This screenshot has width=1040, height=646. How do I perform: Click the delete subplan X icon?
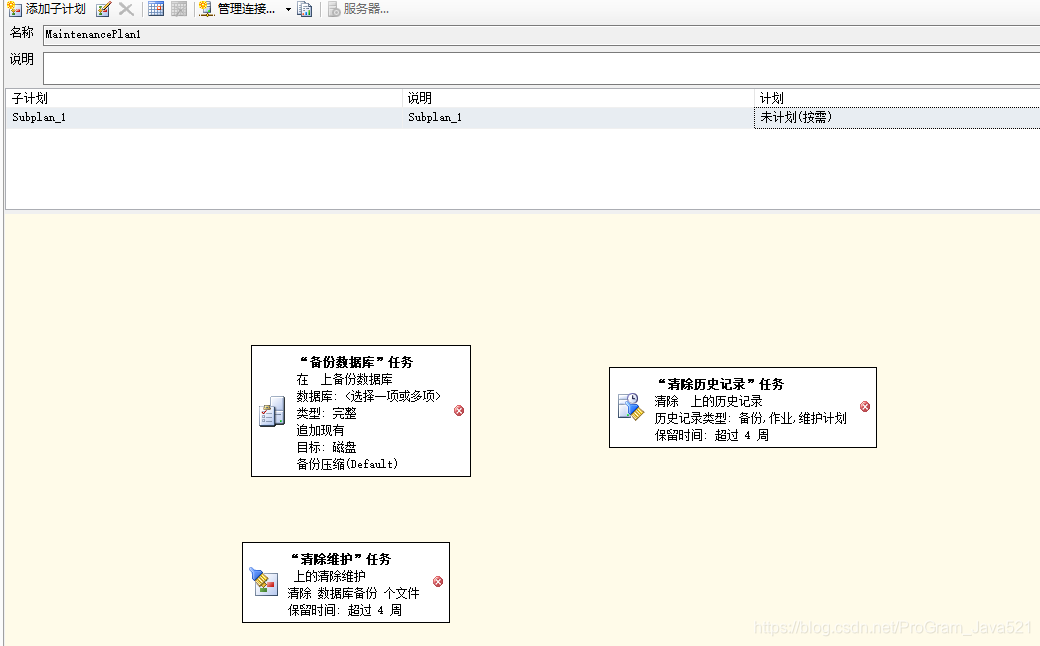[x=125, y=9]
